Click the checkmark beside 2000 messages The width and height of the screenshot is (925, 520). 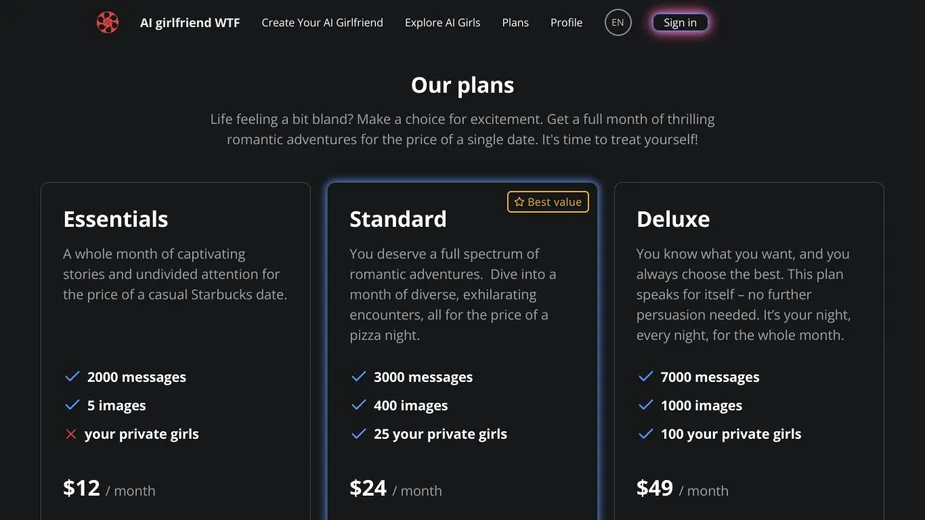72,377
